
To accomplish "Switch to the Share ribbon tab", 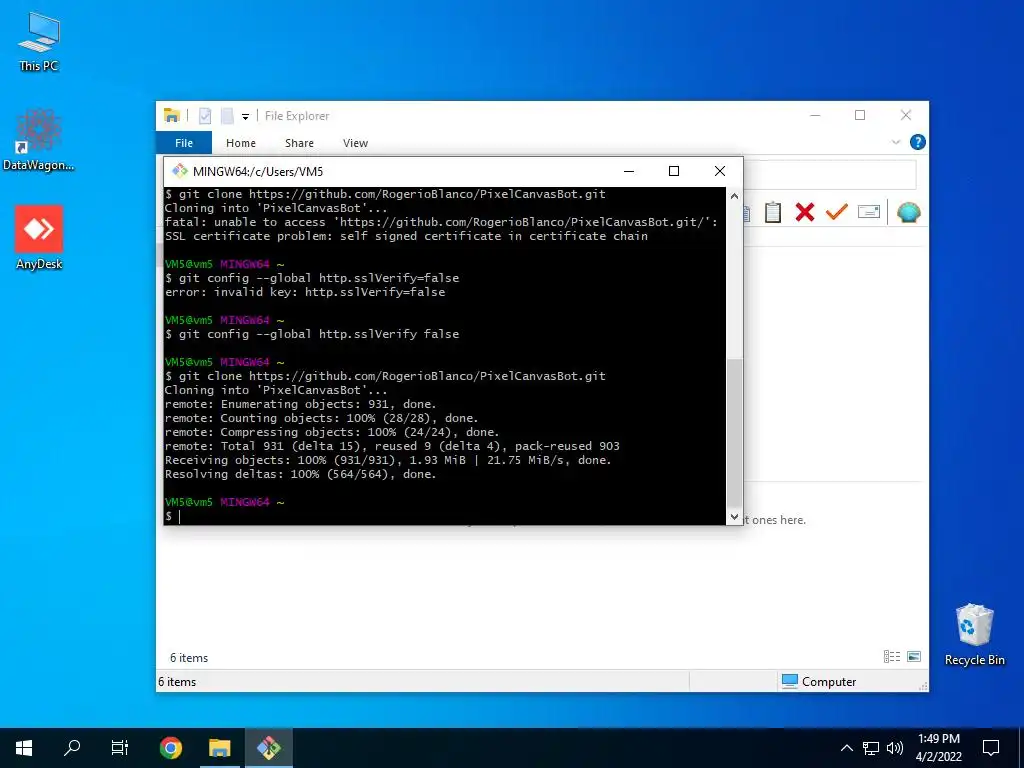I will pos(299,143).
